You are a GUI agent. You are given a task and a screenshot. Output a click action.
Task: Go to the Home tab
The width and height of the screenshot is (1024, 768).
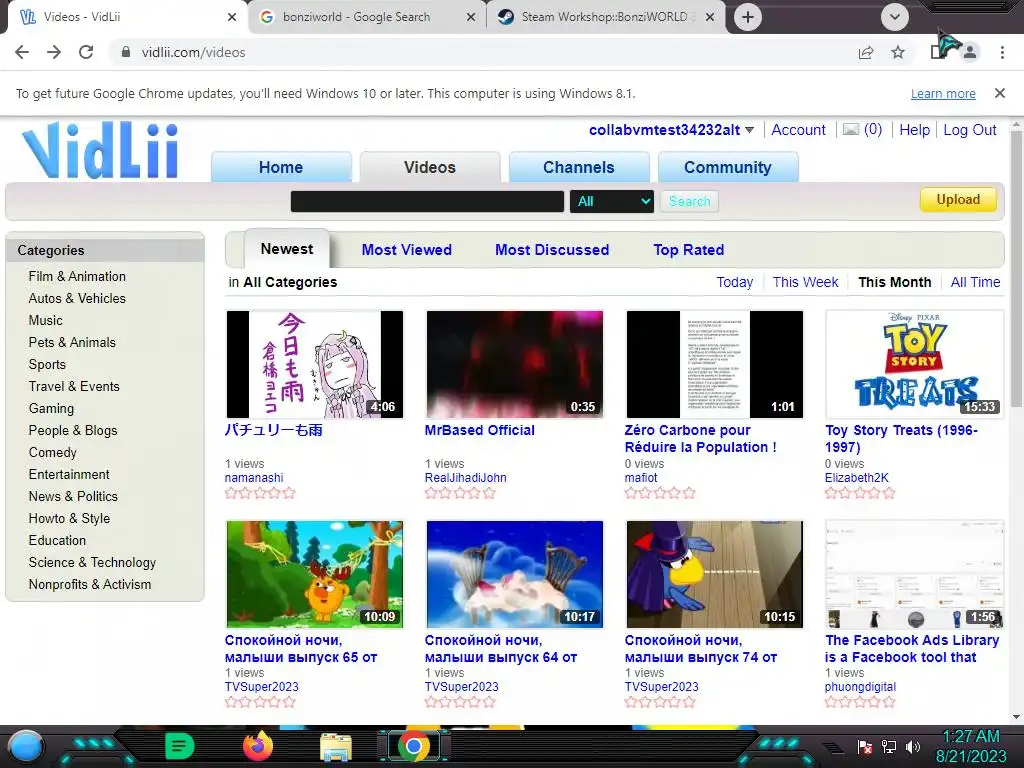click(281, 167)
